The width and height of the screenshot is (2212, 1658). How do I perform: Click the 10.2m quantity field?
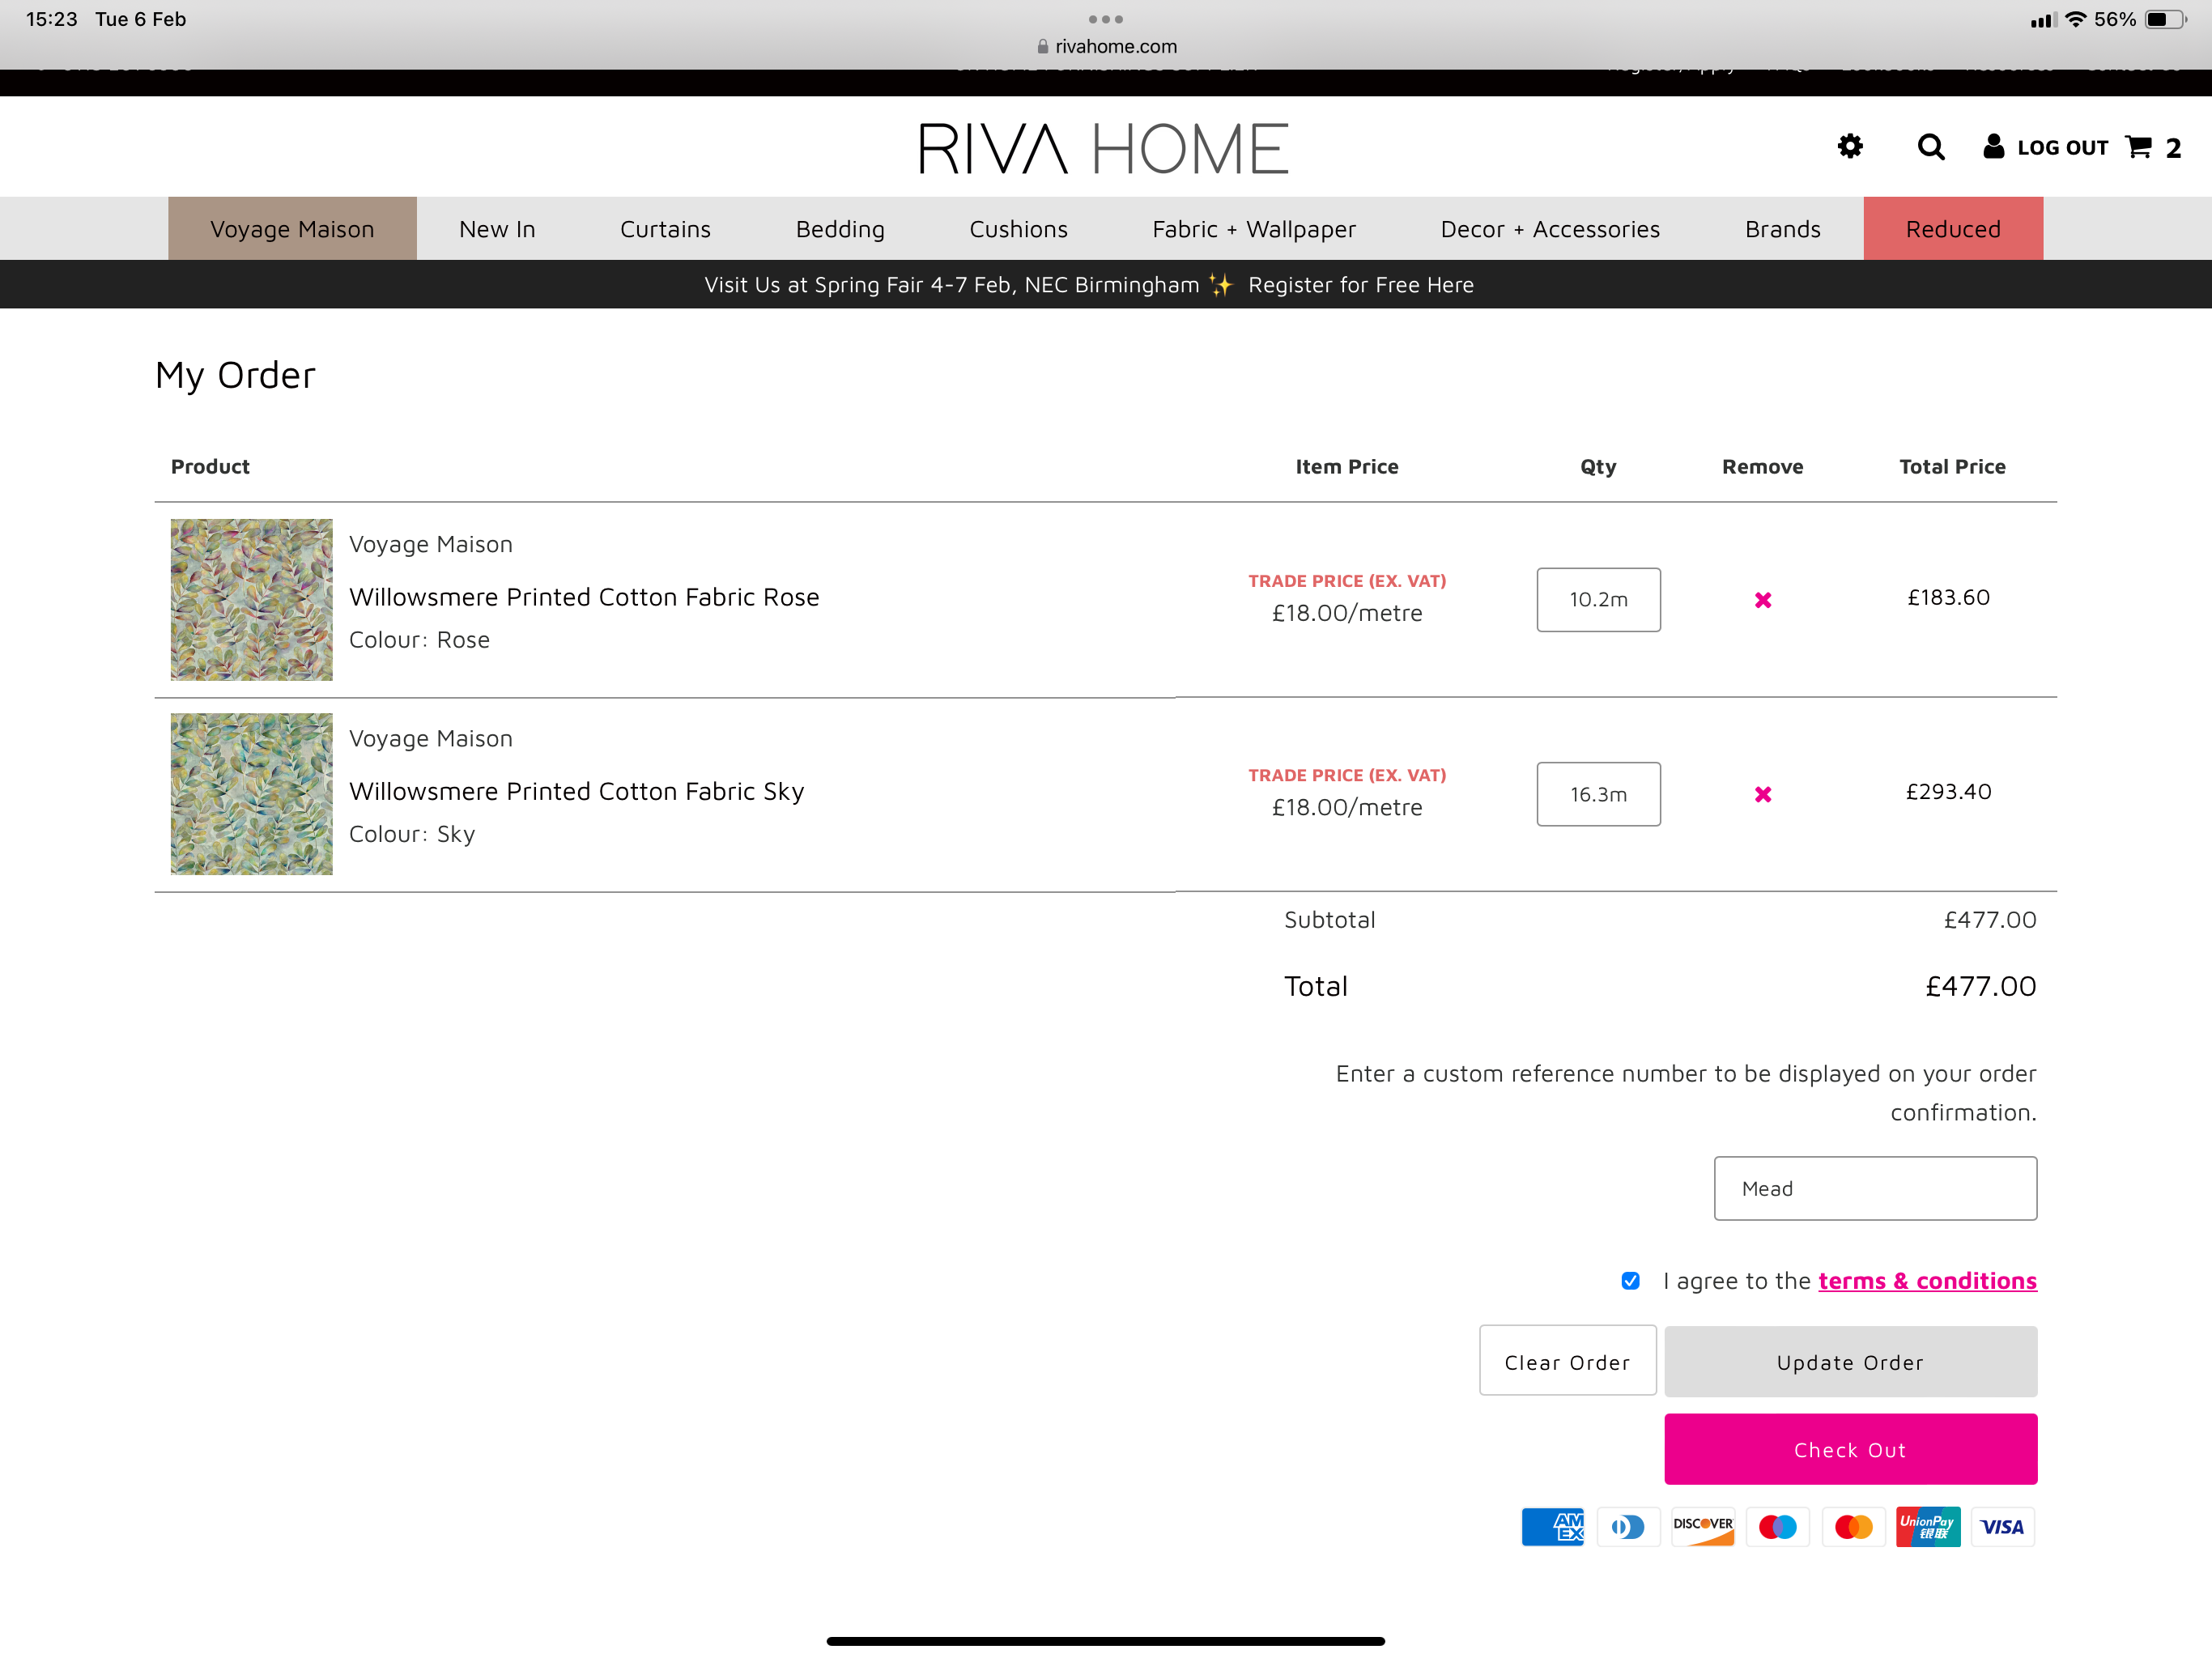pos(1597,600)
